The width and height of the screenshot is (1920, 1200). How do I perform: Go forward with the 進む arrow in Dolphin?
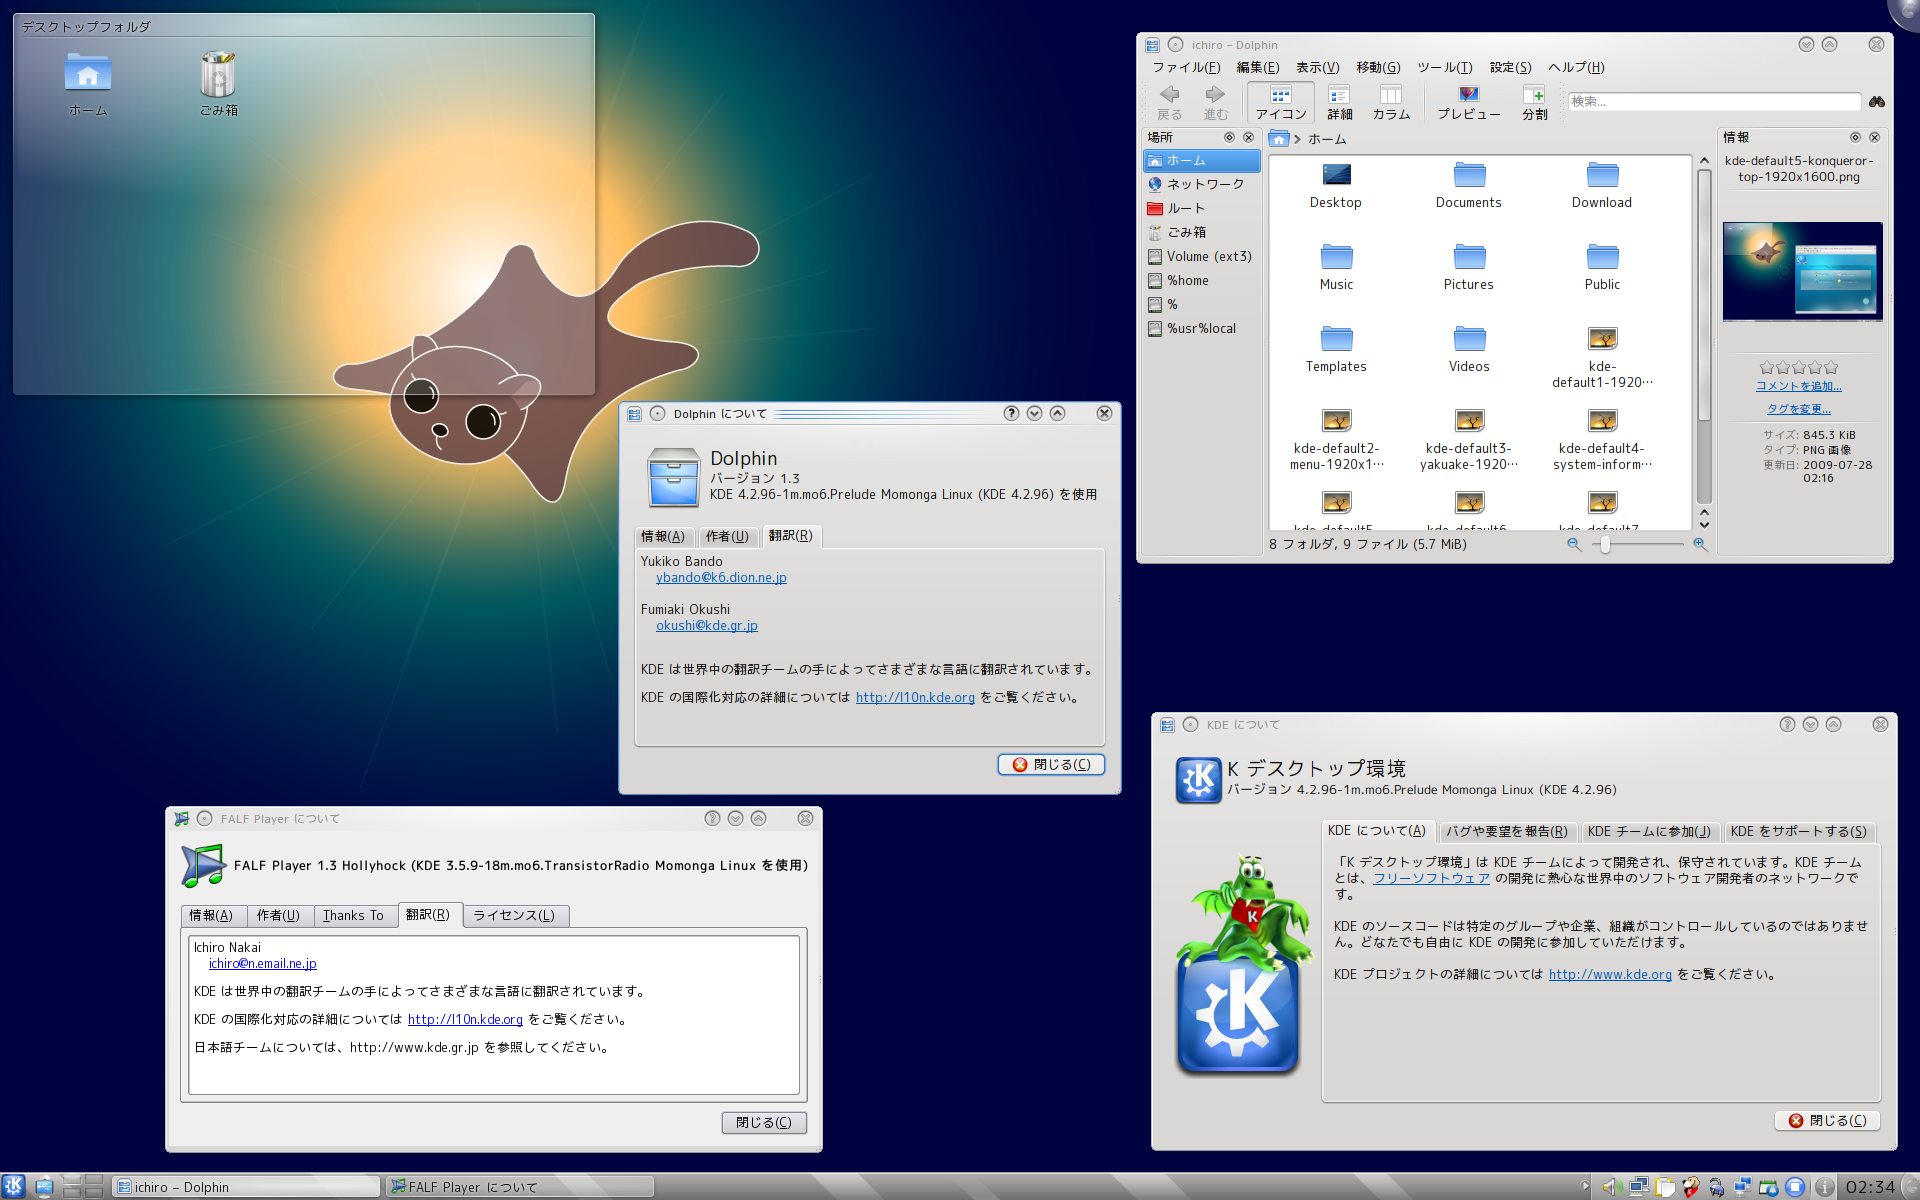[1215, 102]
